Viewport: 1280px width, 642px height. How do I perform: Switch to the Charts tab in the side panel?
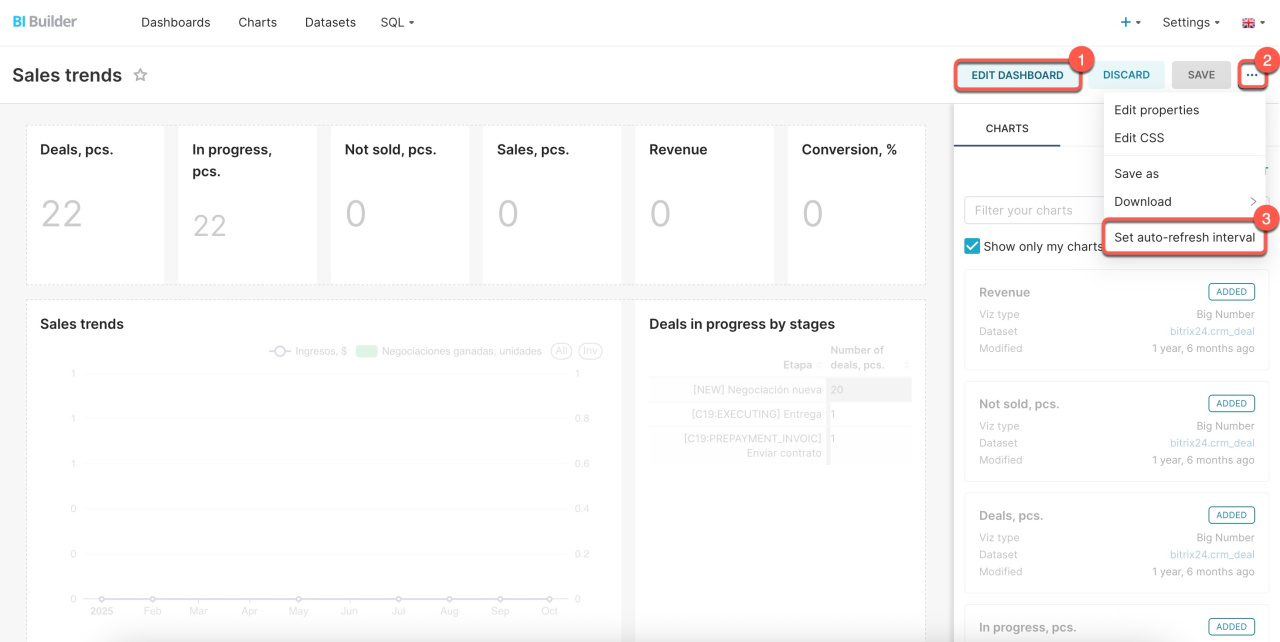(1007, 128)
